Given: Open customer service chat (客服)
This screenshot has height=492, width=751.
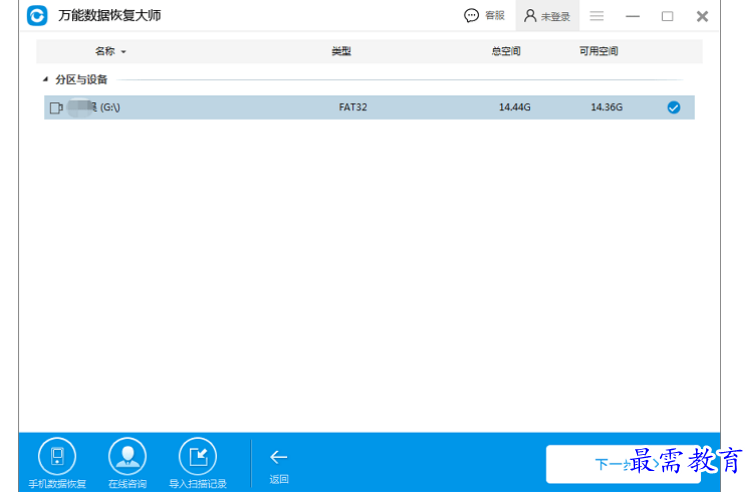Looking at the screenshot, I should [x=484, y=16].
